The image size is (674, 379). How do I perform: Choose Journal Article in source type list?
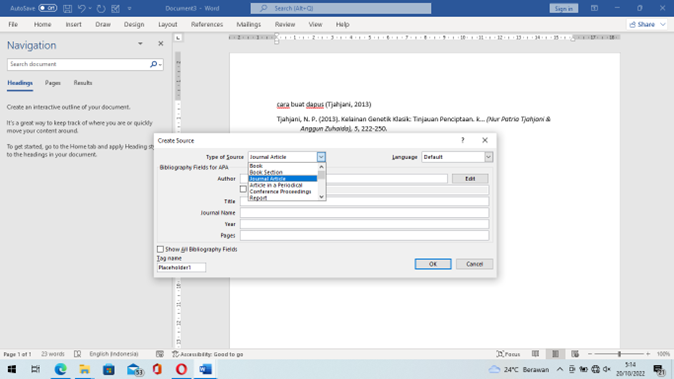(282, 178)
